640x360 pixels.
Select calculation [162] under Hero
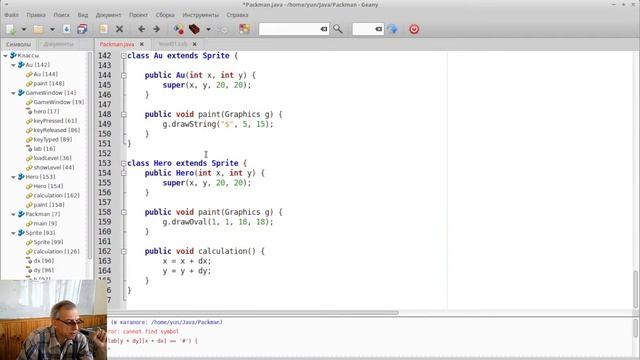[x=56, y=196]
